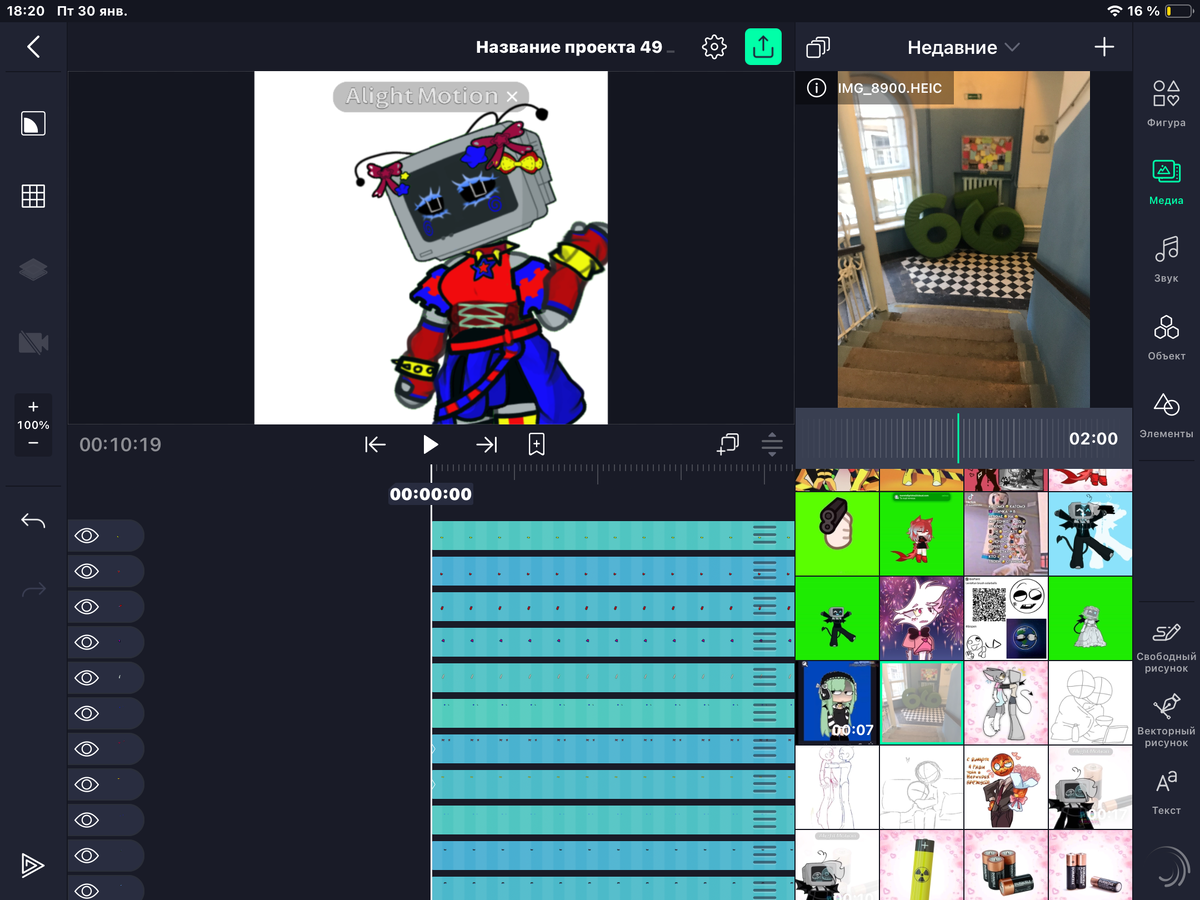Toggle visibility of the second timeline layer
Screen dimensions: 1200x900
[87, 571]
